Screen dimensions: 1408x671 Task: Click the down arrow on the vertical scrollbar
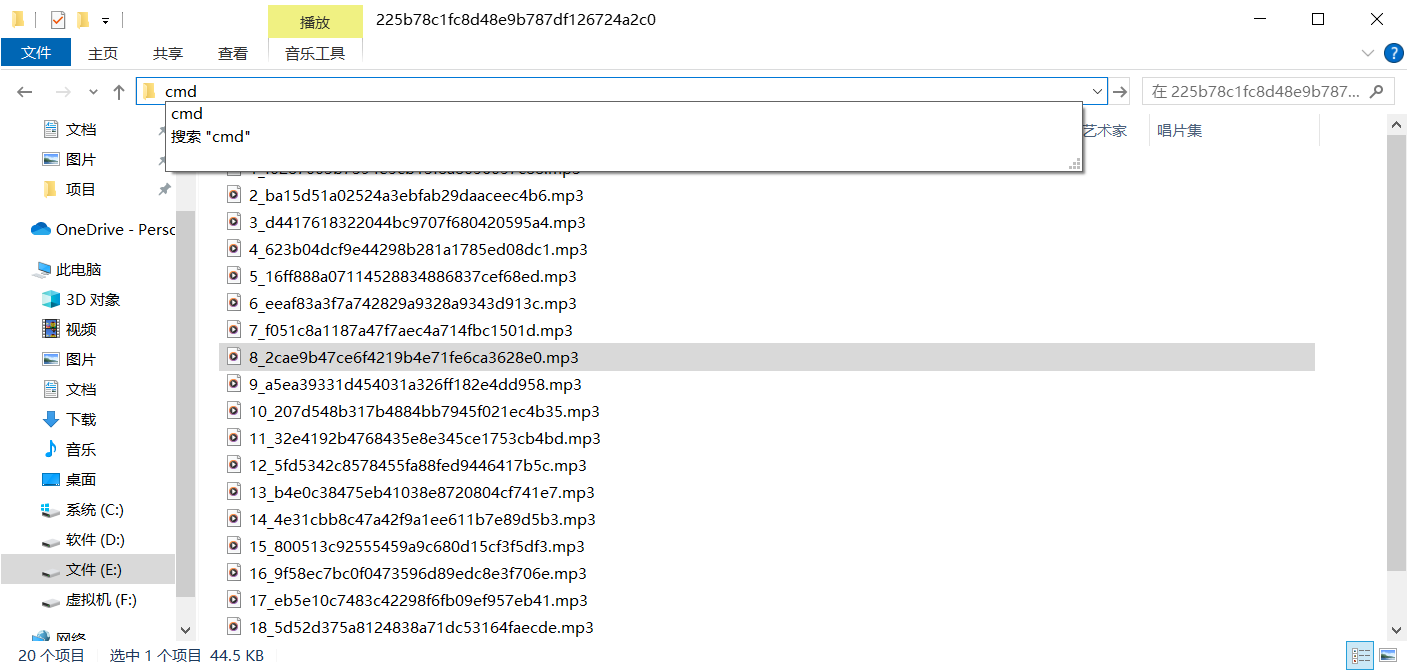pyautogui.click(x=1396, y=628)
